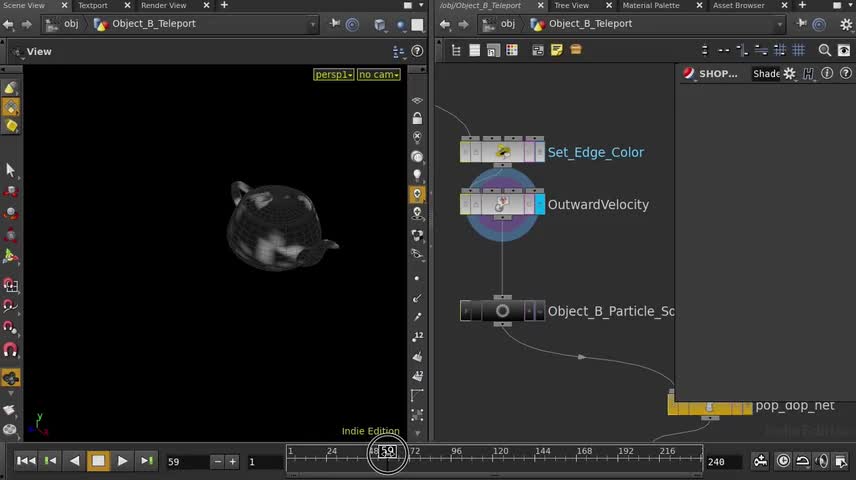Step back one frame
Viewport: 856px width, 480px height.
(50, 461)
